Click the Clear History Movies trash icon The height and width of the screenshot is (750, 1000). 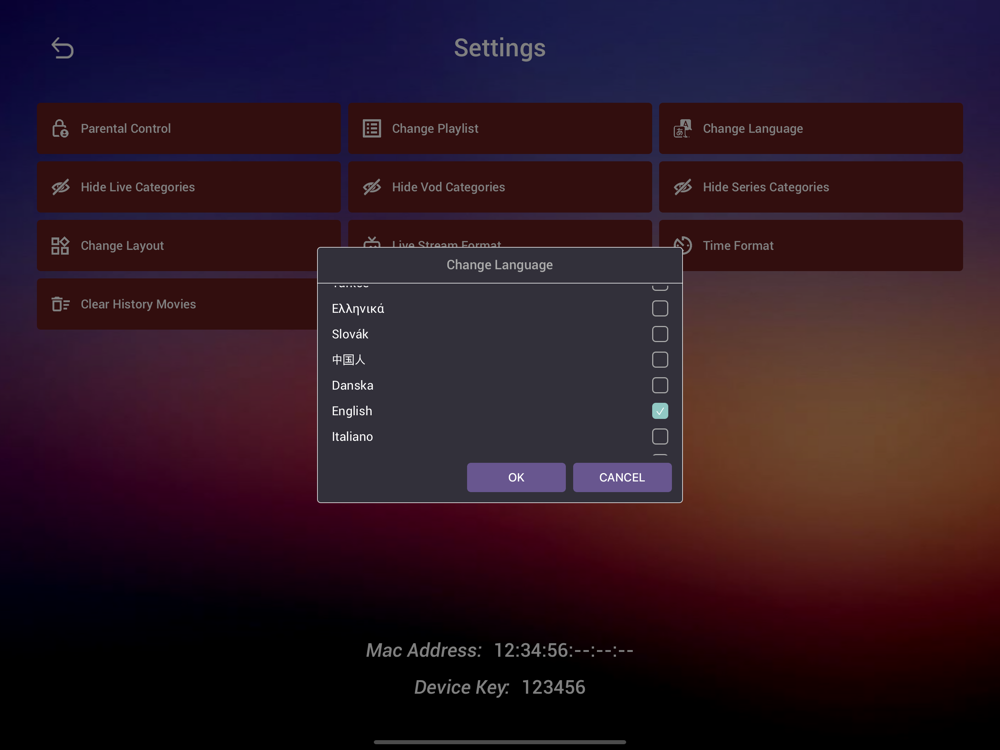point(60,304)
